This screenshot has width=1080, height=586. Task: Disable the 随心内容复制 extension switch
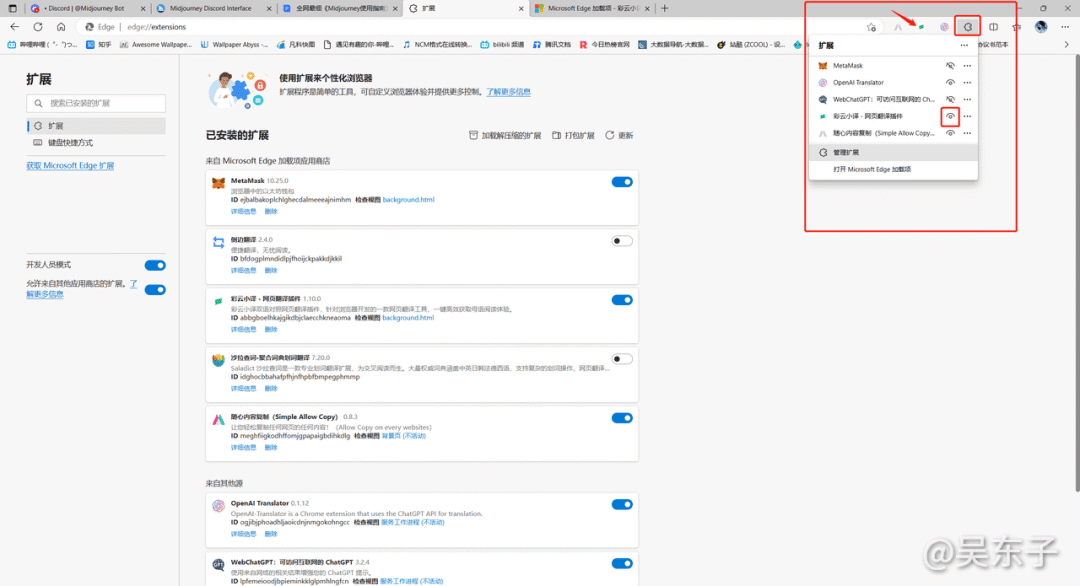pos(622,418)
